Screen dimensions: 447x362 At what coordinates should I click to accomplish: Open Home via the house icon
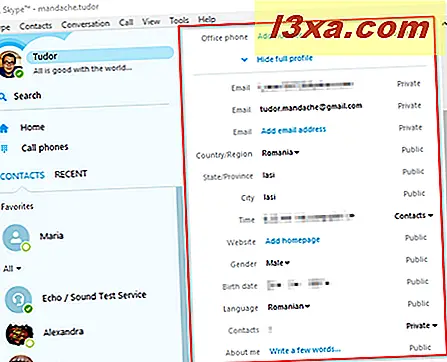4,128
